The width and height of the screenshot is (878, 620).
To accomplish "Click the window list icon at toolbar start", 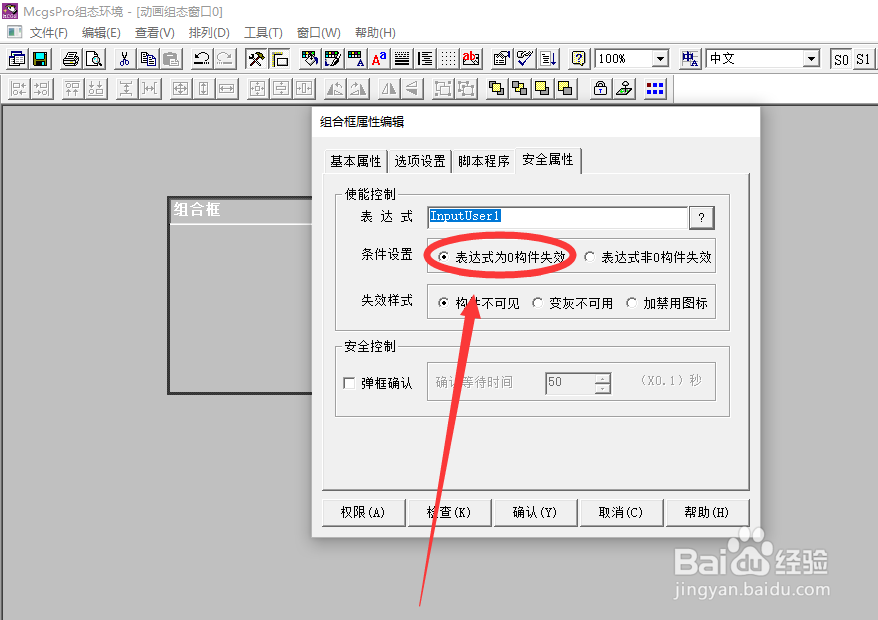I will pyautogui.click(x=17, y=59).
